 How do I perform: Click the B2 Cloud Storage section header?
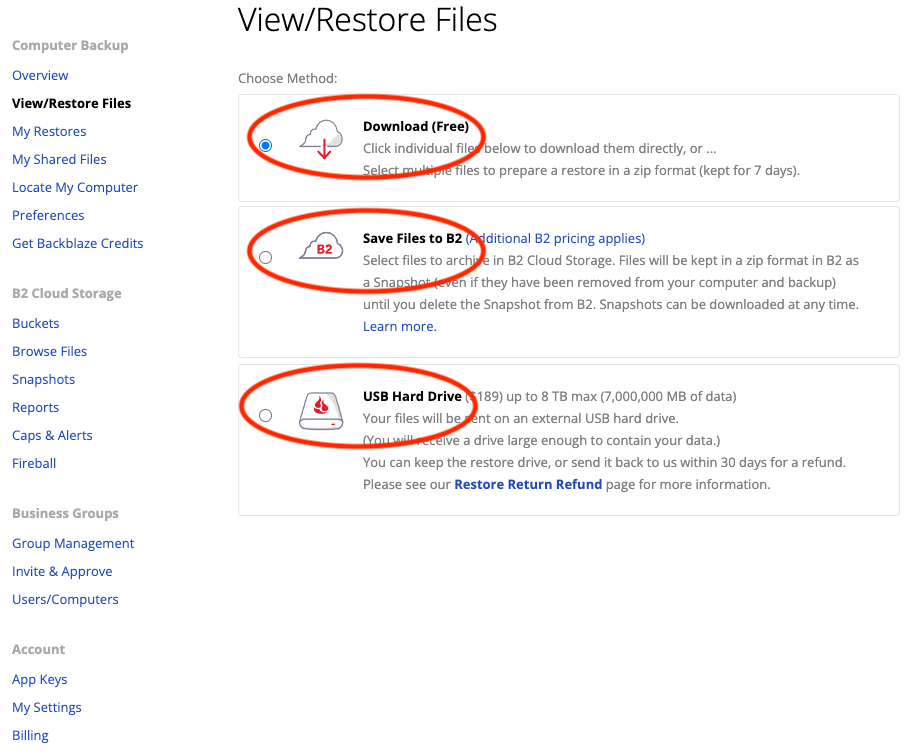tap(67, 293)
